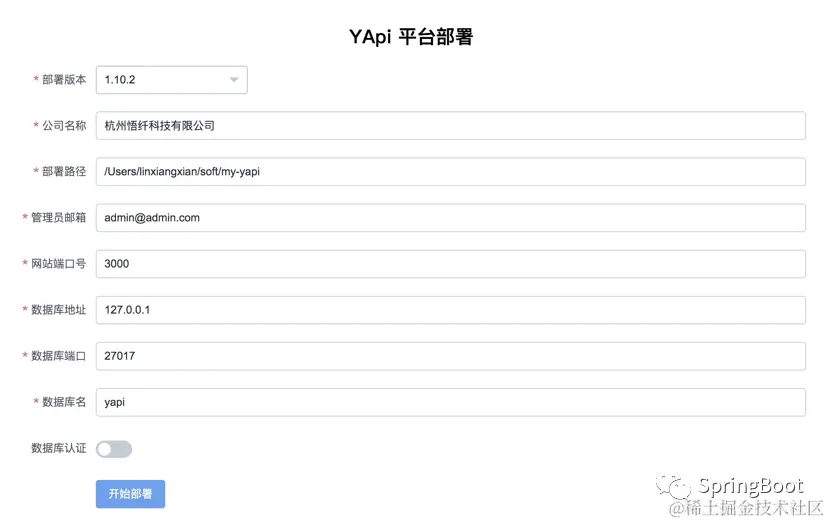Image resolution: width=830 pixels, height=524 pixels.
Task: Click the 数据库地址 field label
Action: 58,310
